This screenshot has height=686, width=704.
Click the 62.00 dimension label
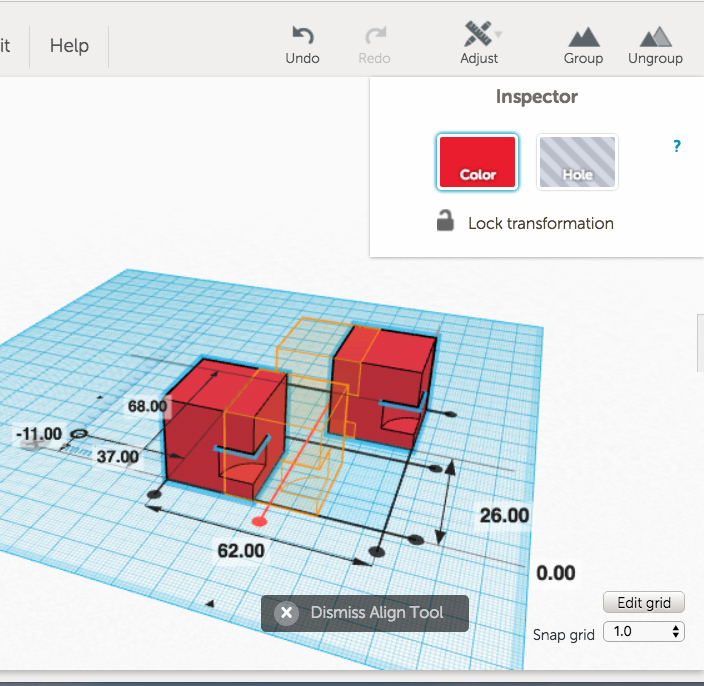pyautogui.click(x=241, y=550)
